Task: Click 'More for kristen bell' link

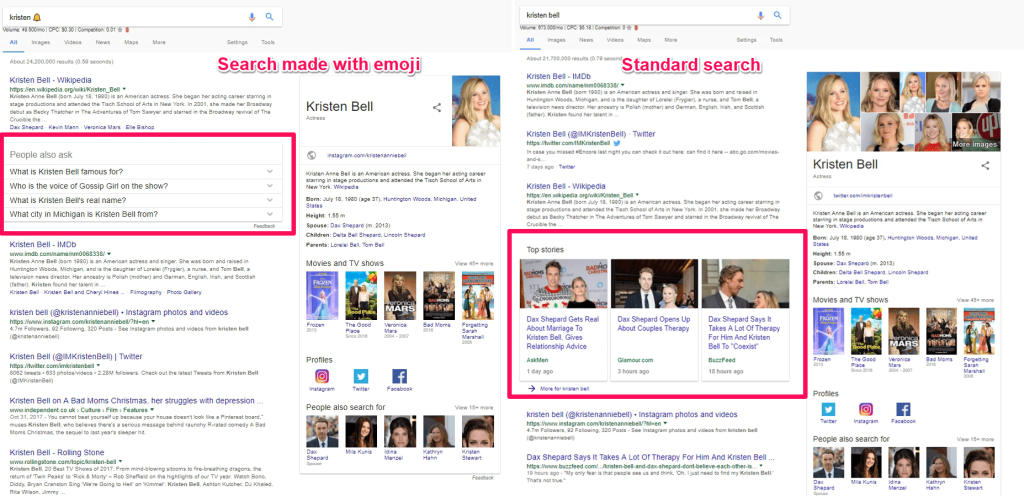Action: (564, 388)
